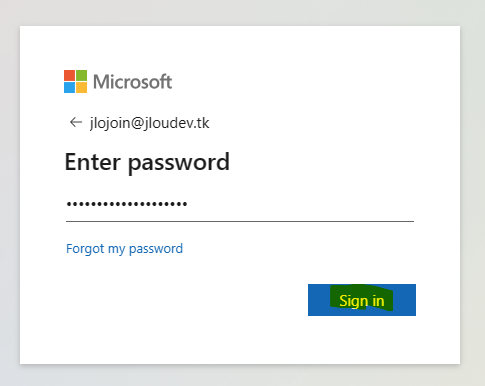
Task: Click the highlighted Sign in text
Action: (x=362, y=301)
